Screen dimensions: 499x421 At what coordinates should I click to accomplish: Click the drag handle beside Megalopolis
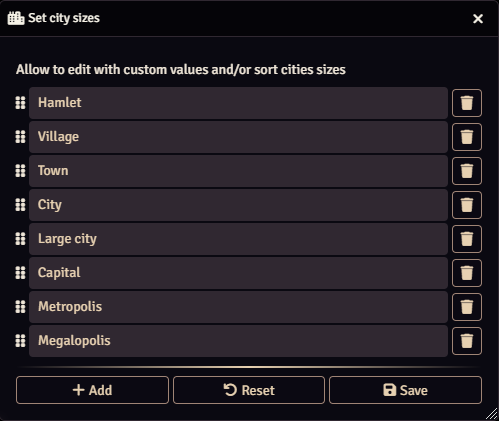(20, 341)
